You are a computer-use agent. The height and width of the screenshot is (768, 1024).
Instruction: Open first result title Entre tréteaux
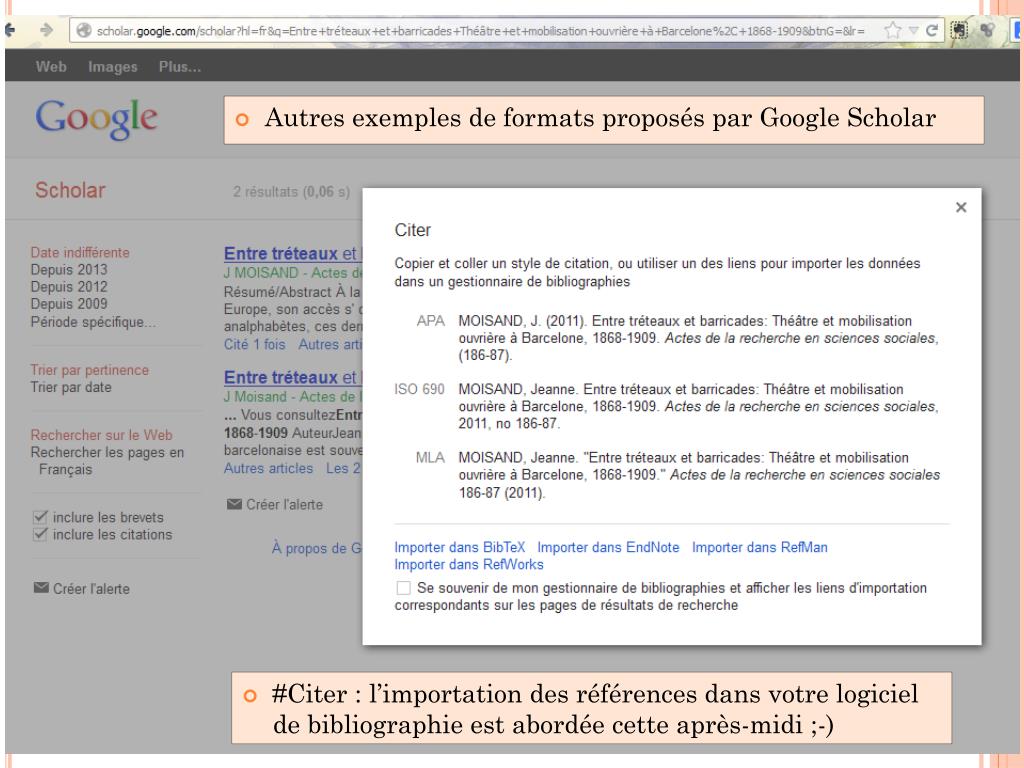pos(292,253)
